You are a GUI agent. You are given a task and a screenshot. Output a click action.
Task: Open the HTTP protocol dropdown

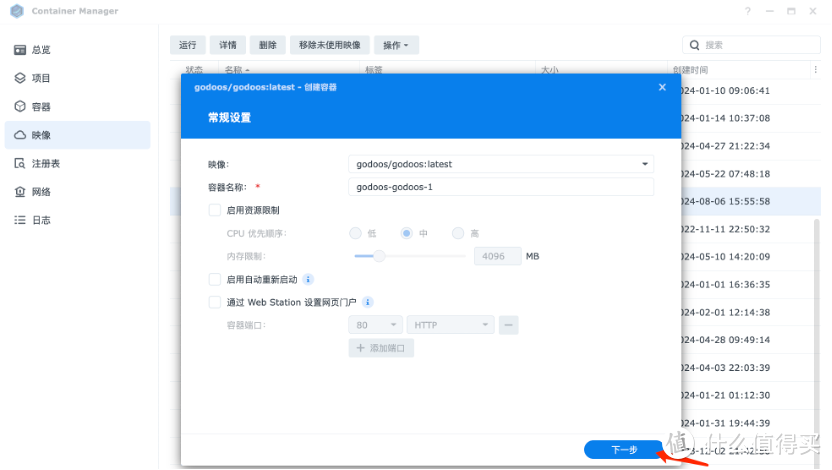tap(450, 325)
